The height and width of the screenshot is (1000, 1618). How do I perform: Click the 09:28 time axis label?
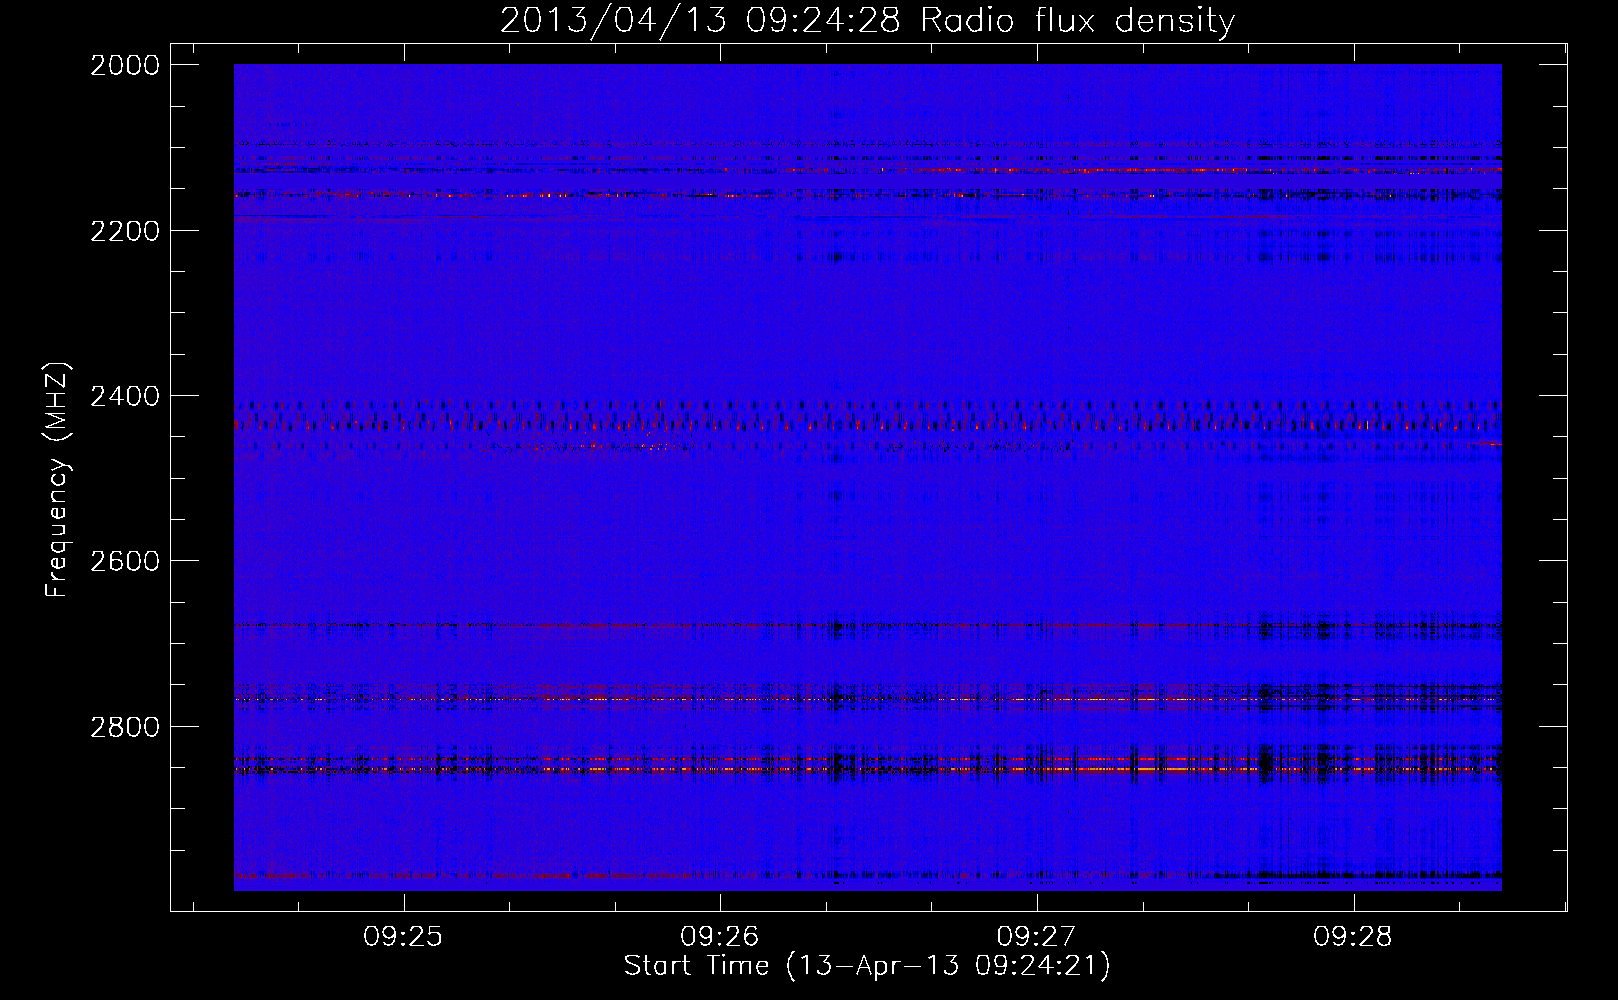tap(1353, 937)
